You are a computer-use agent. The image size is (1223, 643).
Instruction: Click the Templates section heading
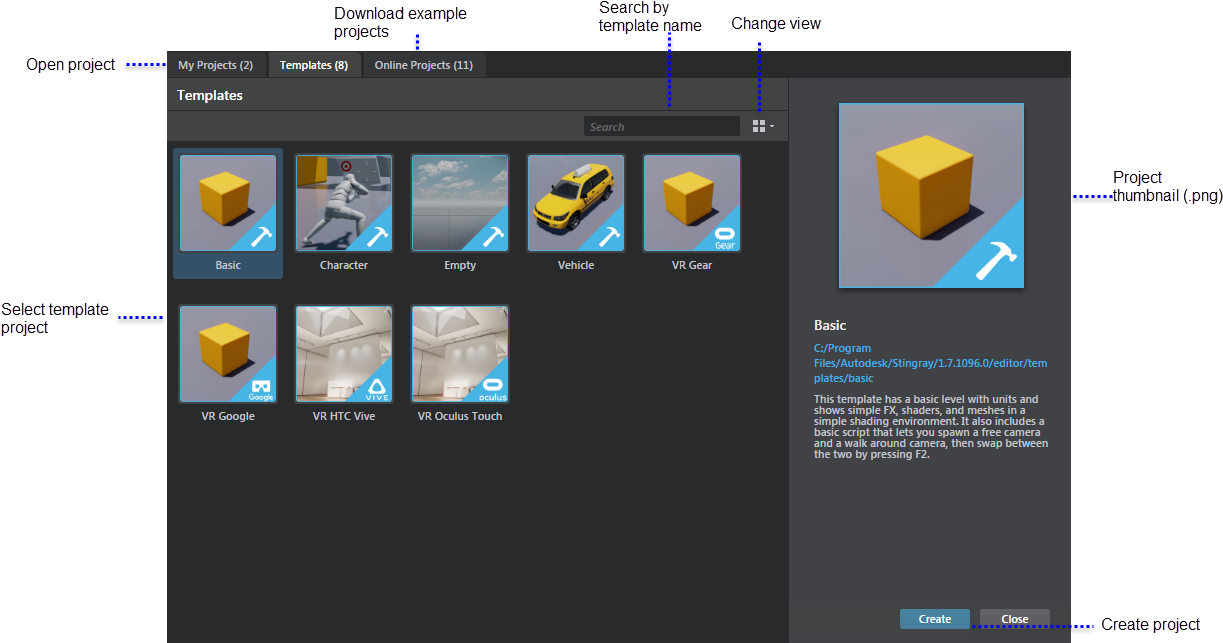(210, 96)
